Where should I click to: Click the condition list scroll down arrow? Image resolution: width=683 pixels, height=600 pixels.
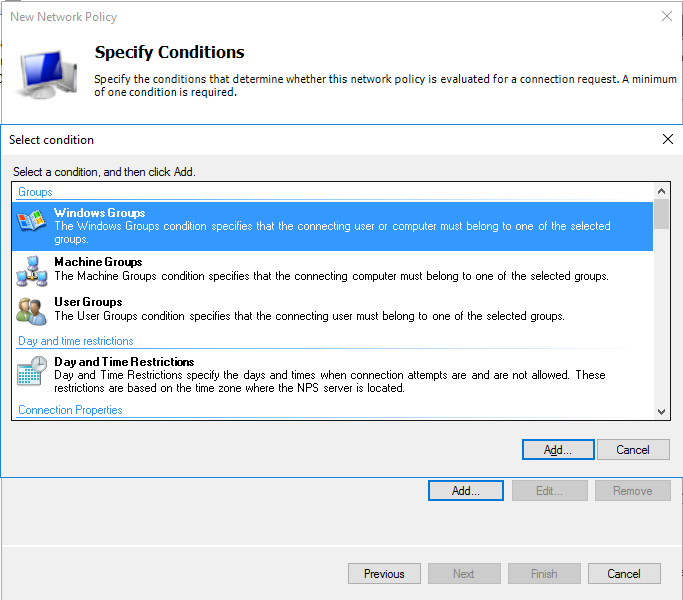(x=661, y=411)
